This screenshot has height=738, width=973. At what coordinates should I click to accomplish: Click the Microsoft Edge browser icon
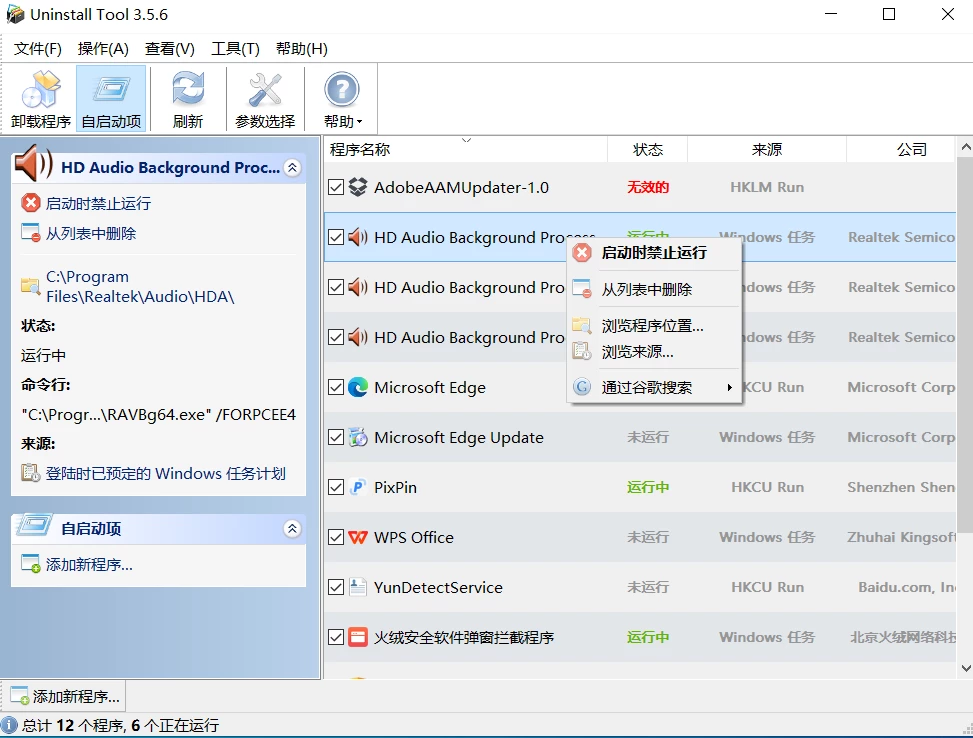[357, 387]
